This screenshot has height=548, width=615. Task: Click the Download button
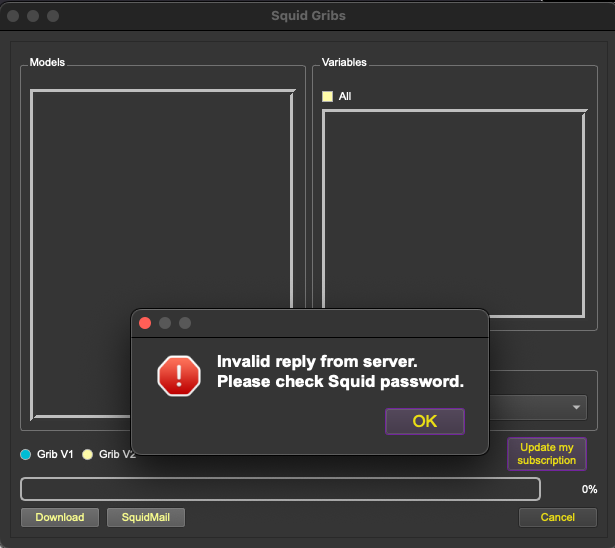60,517
